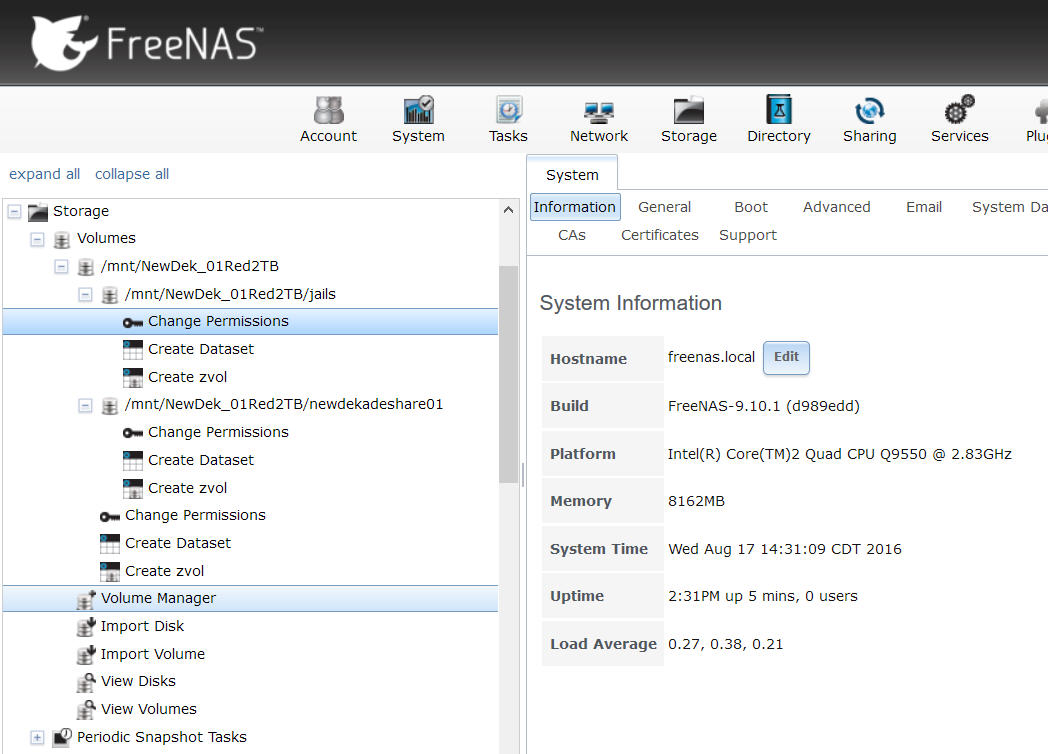
Task: Click key icon for jails Change Permissions
Action: [133, 323]
